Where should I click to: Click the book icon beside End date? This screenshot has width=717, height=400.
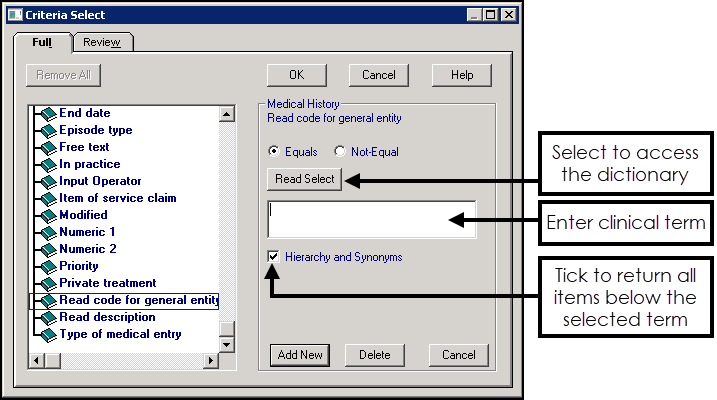[47, 114]
